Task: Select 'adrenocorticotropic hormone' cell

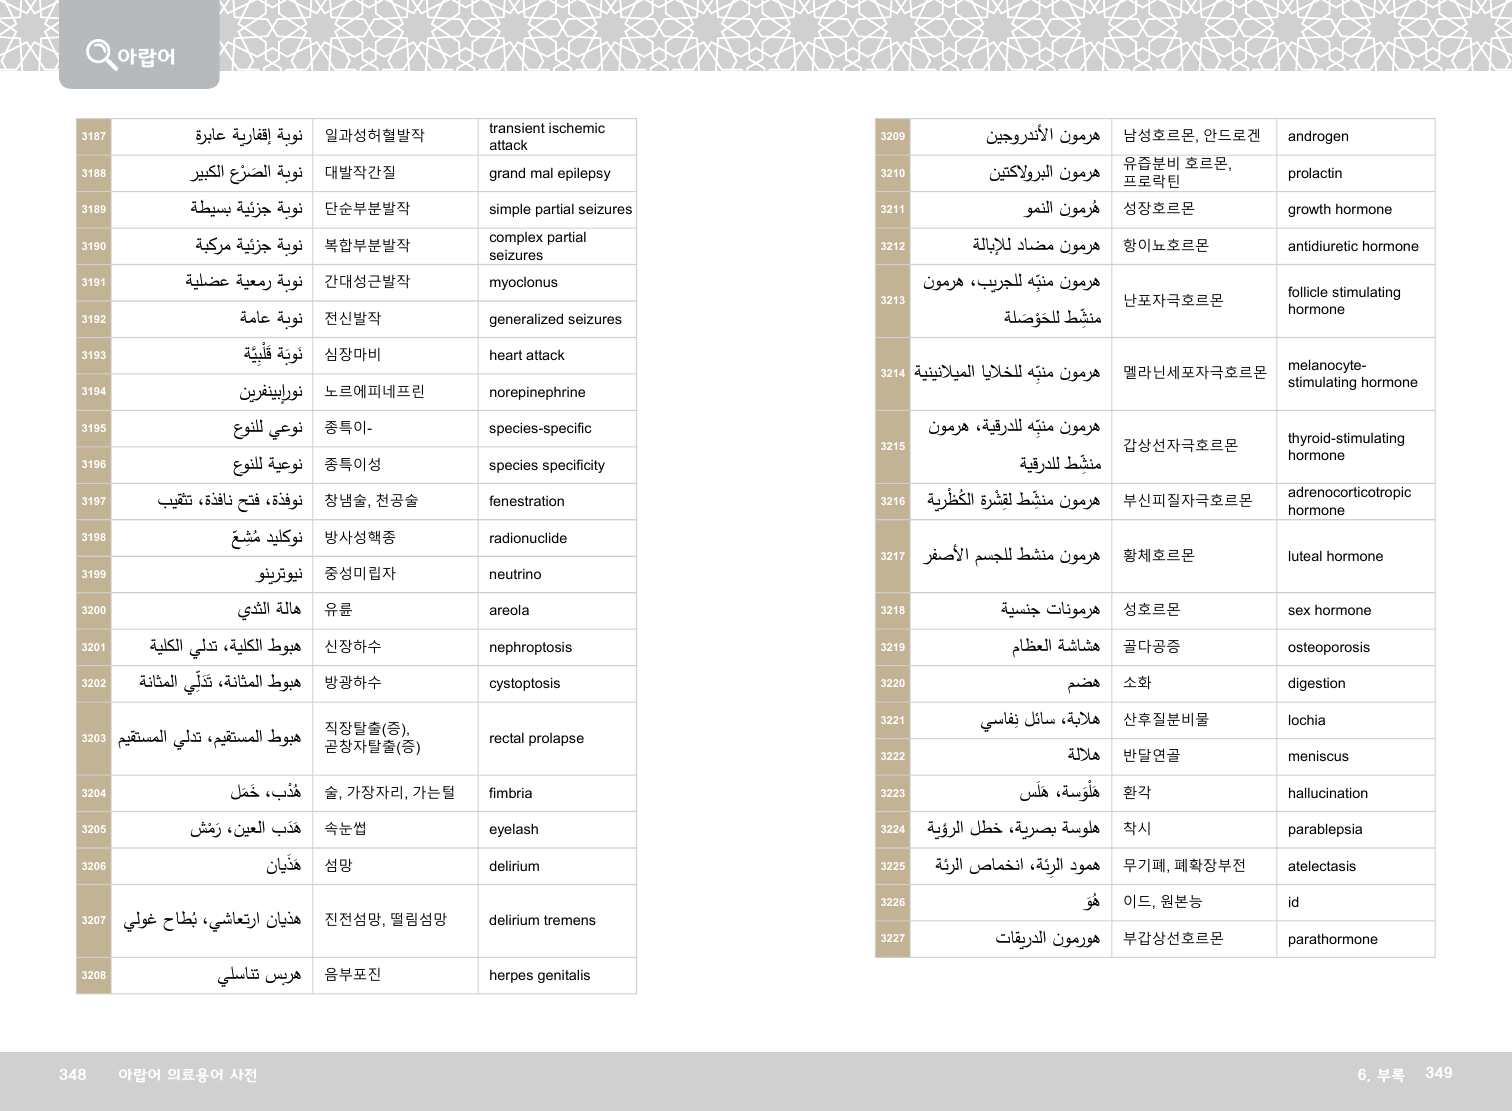Action: pyautogui.click(x=1349, y=501)
